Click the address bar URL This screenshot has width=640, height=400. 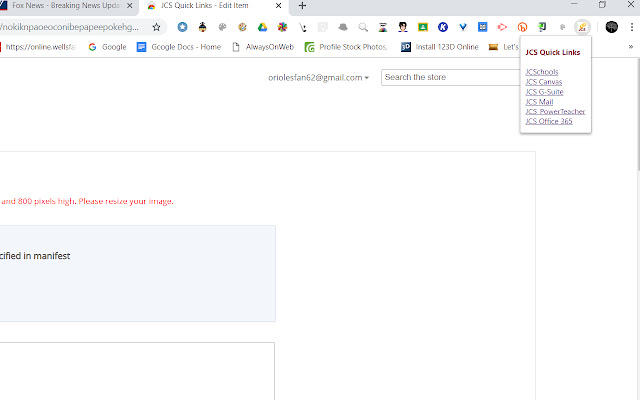(x=69, y=27)
